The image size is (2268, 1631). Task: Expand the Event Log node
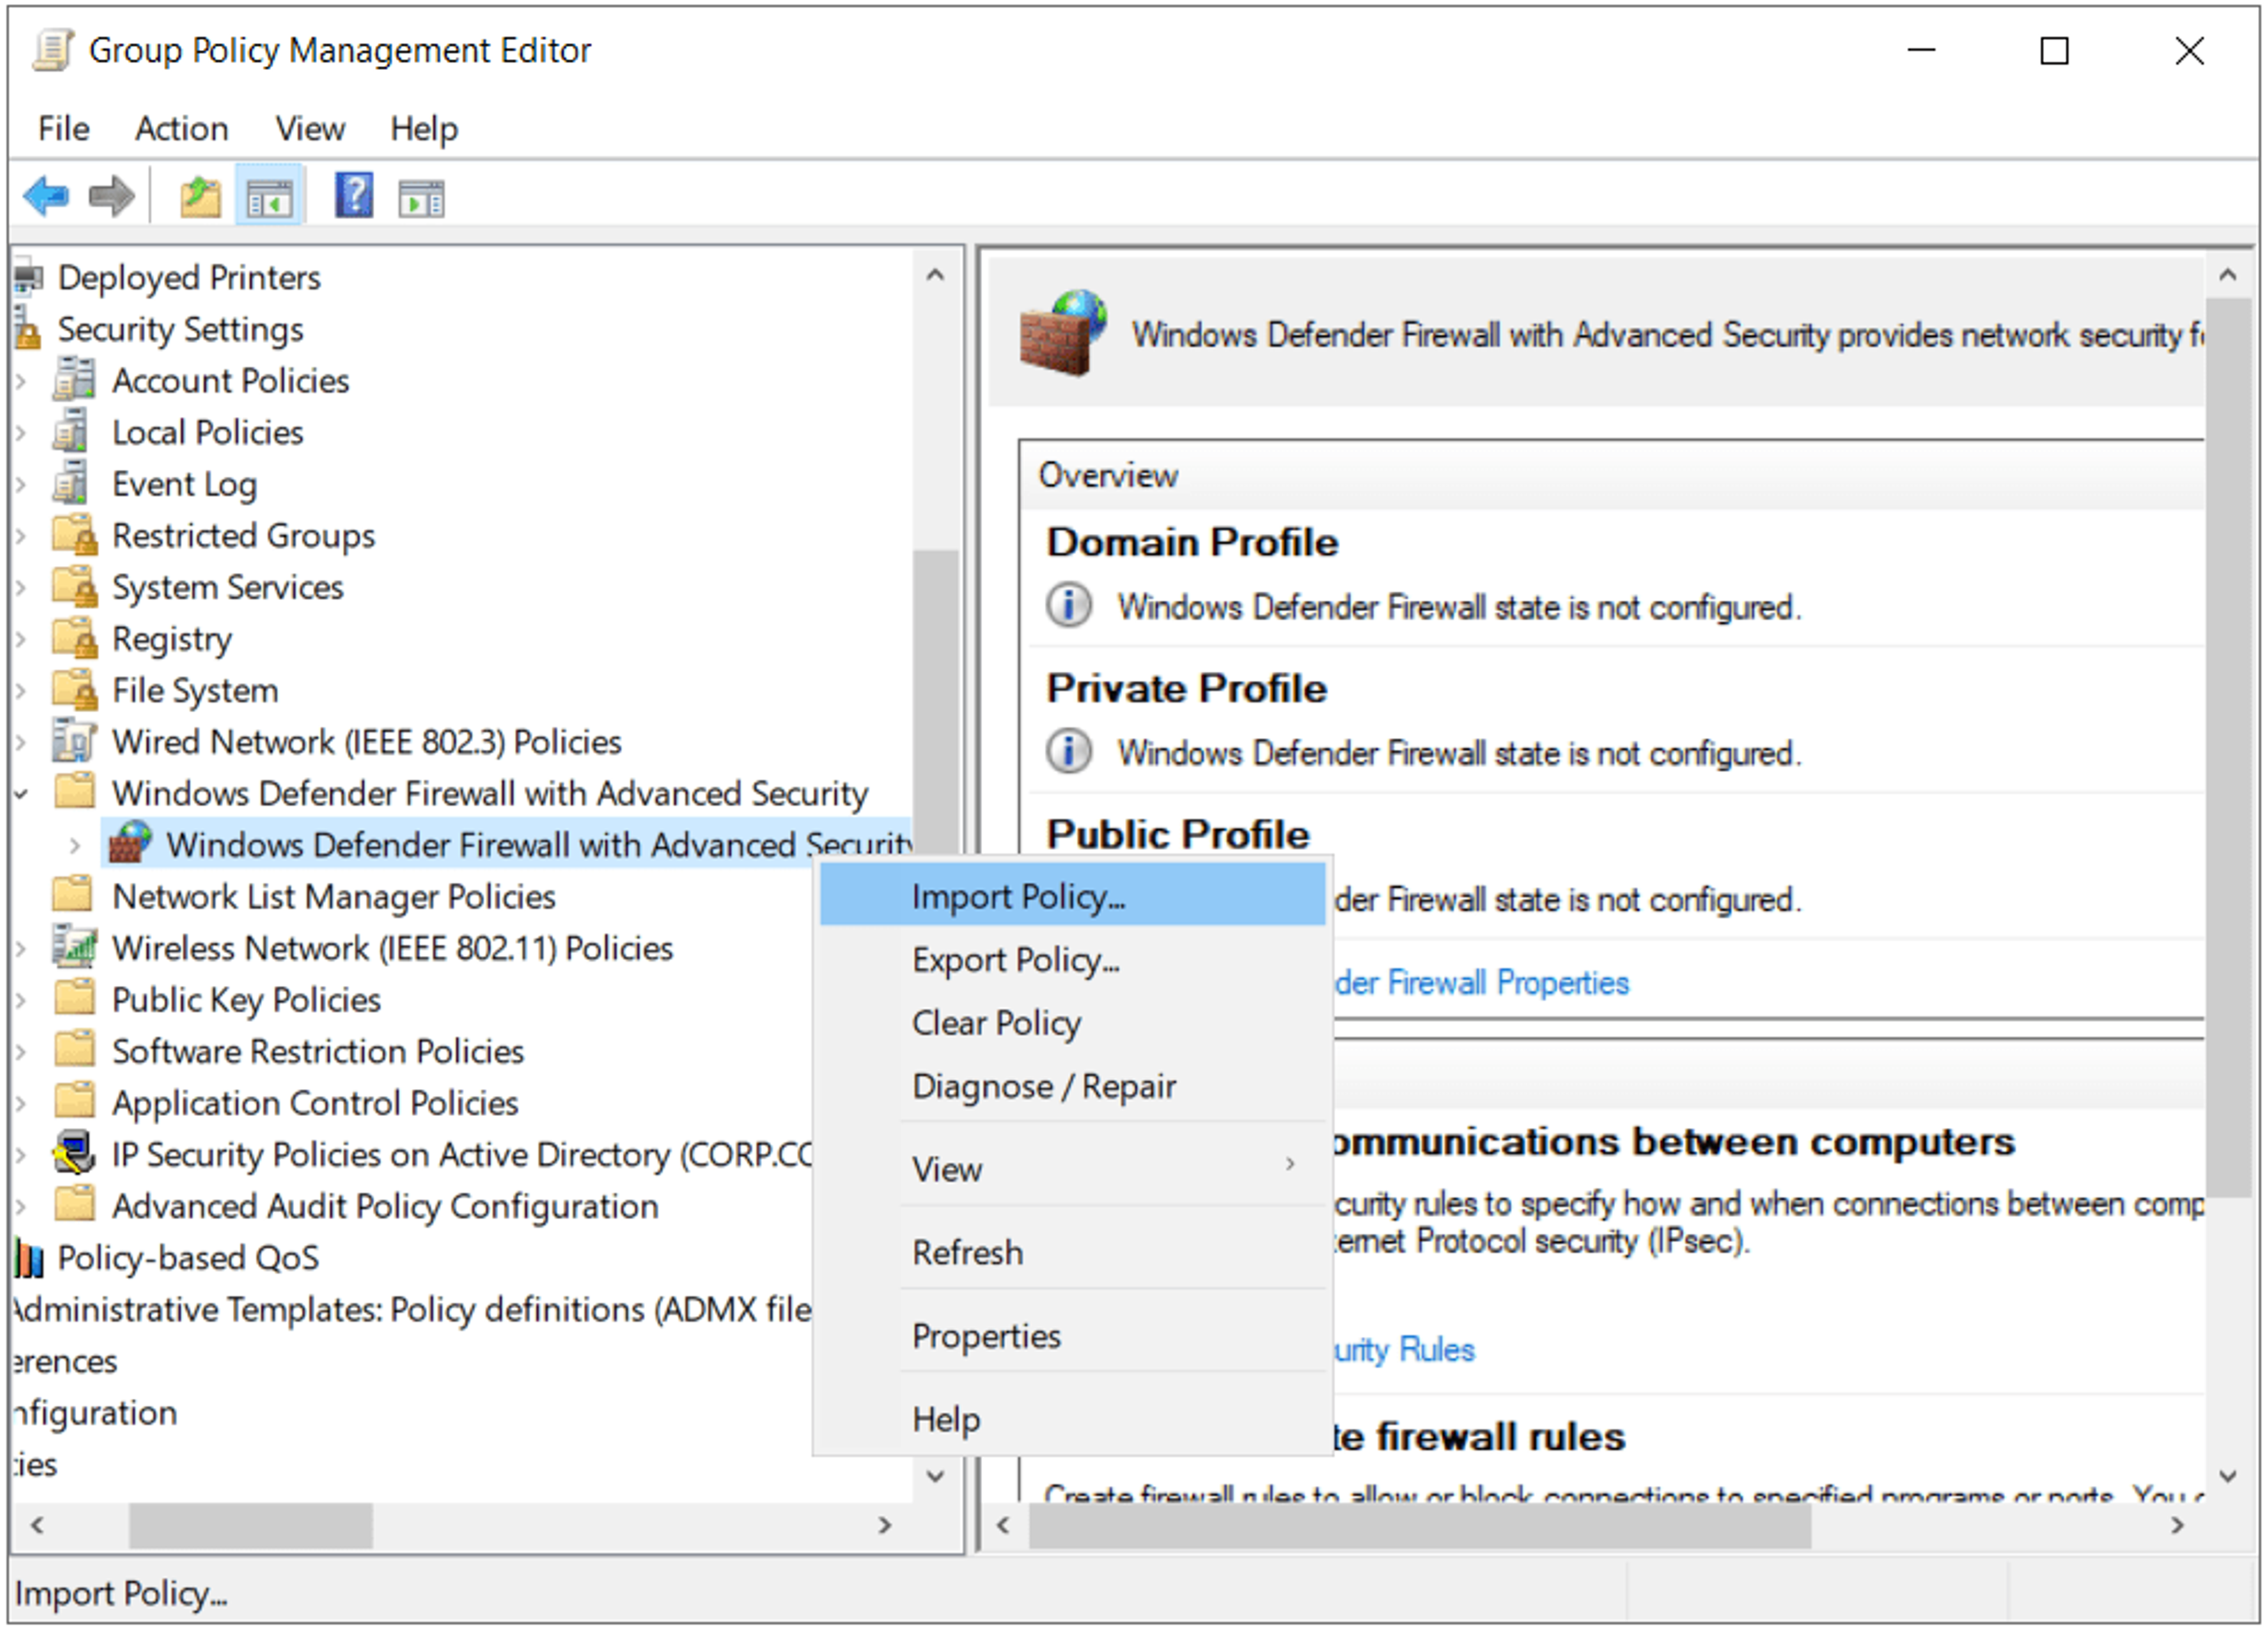(x=20, y=484)
